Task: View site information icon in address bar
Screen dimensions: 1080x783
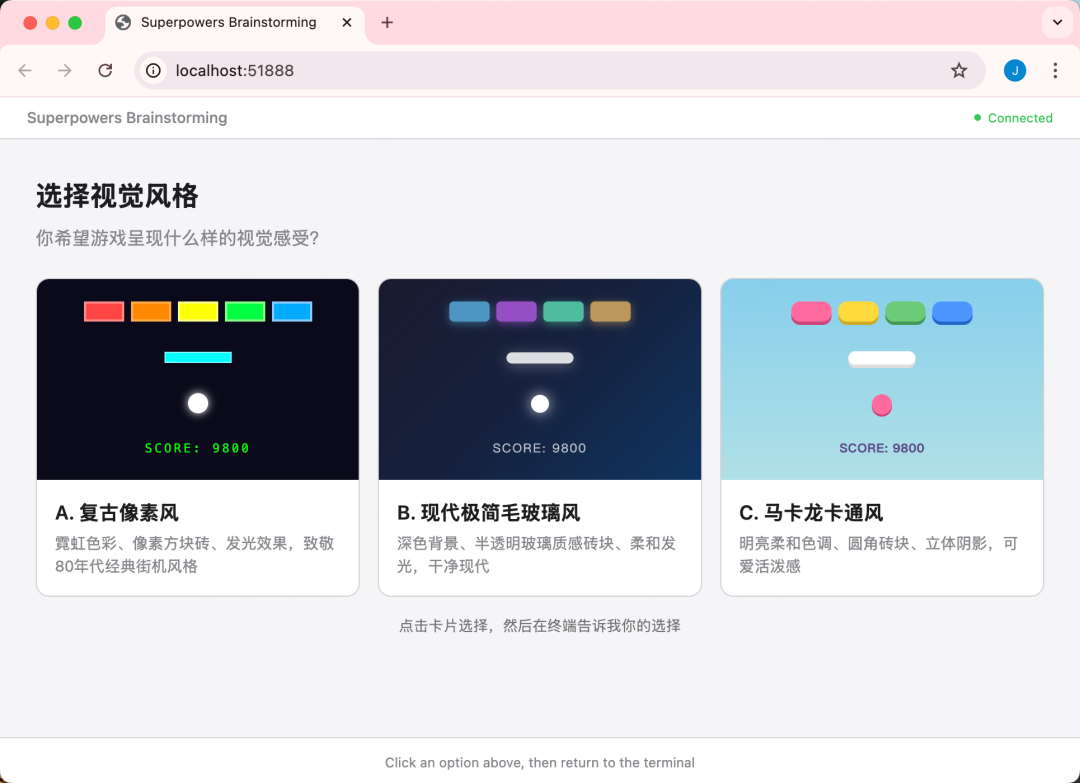Action: 153,70
